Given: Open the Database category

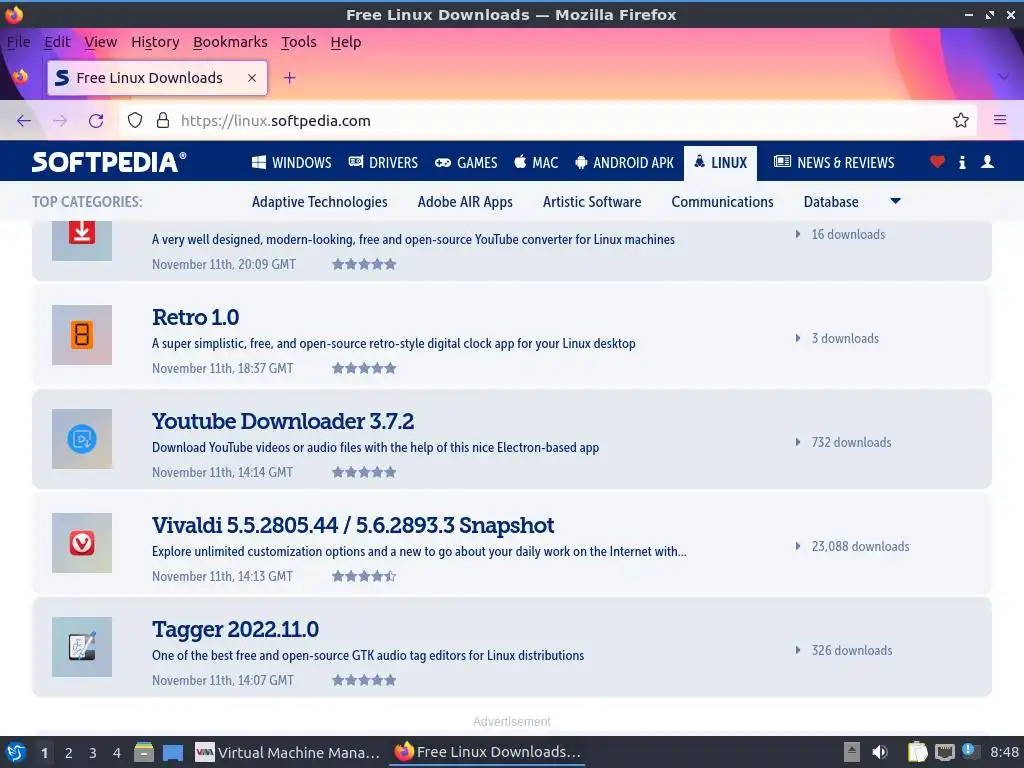Looking at the screenshot, I should click(x=831, y=202).
